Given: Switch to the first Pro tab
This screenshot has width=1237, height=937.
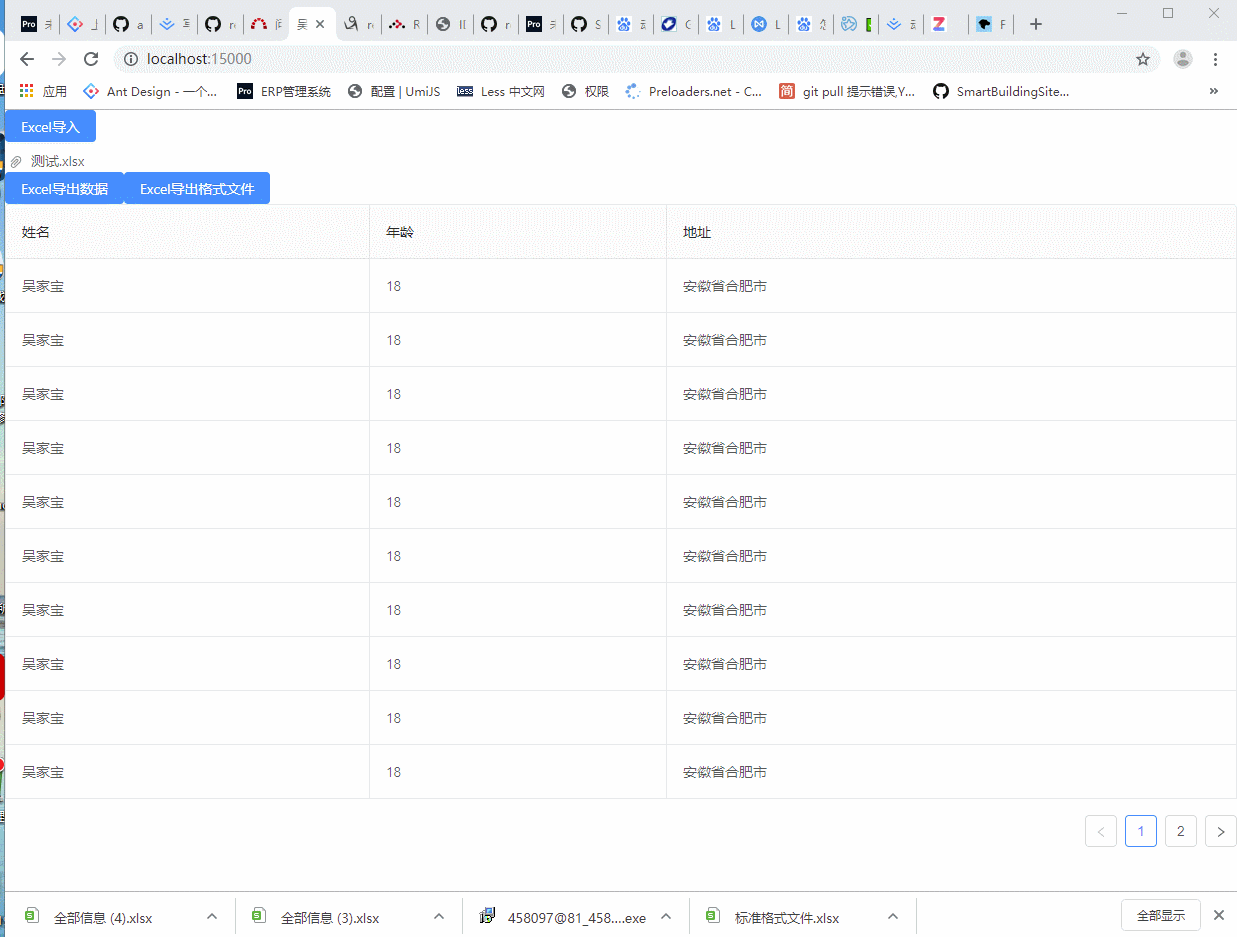Looking at the screenshot, I should coord(36,24).
